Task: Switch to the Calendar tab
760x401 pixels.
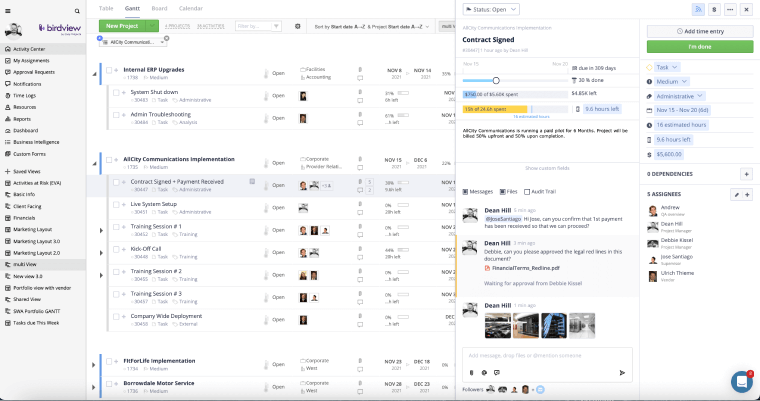Action: [190, 8]
